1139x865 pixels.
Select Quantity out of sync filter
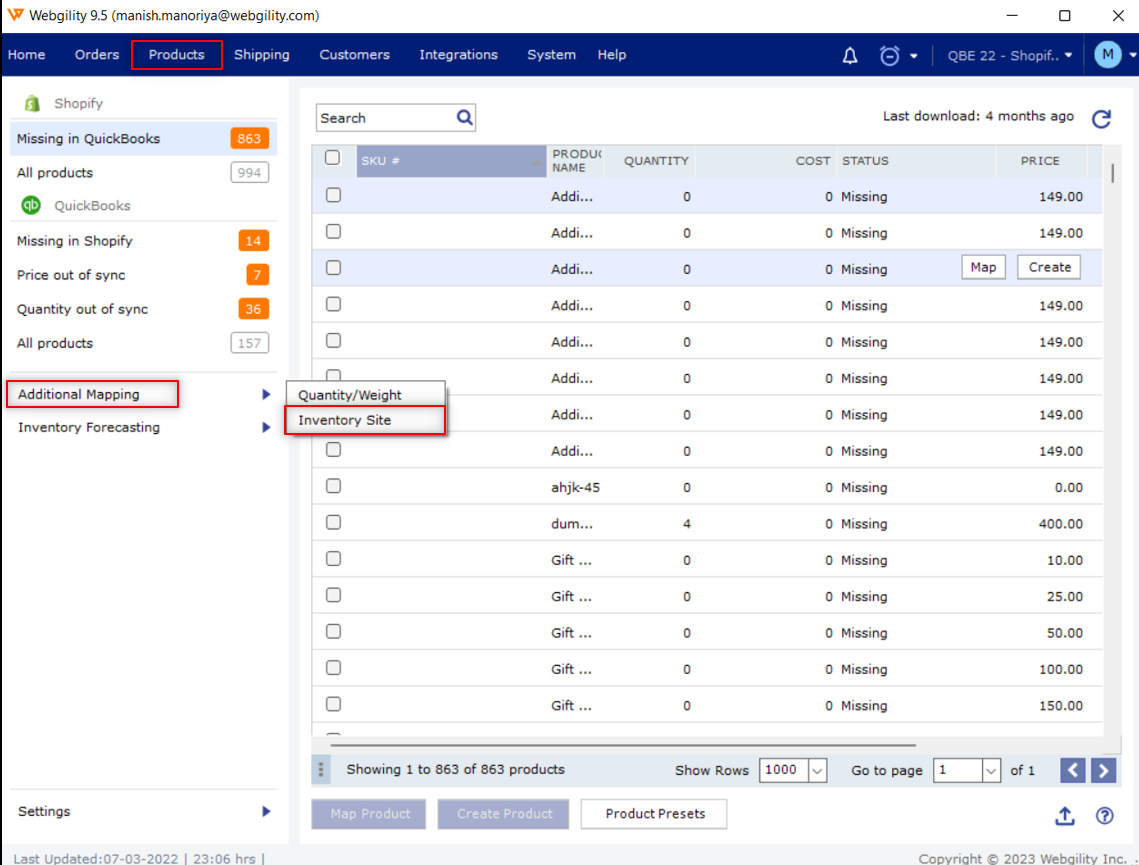click(x=143, y=309)
